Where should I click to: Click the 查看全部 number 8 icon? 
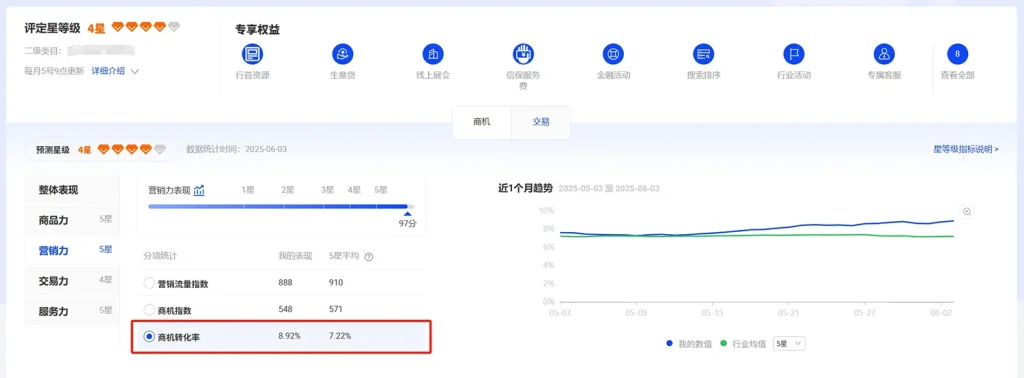click(x=957, y=54)
